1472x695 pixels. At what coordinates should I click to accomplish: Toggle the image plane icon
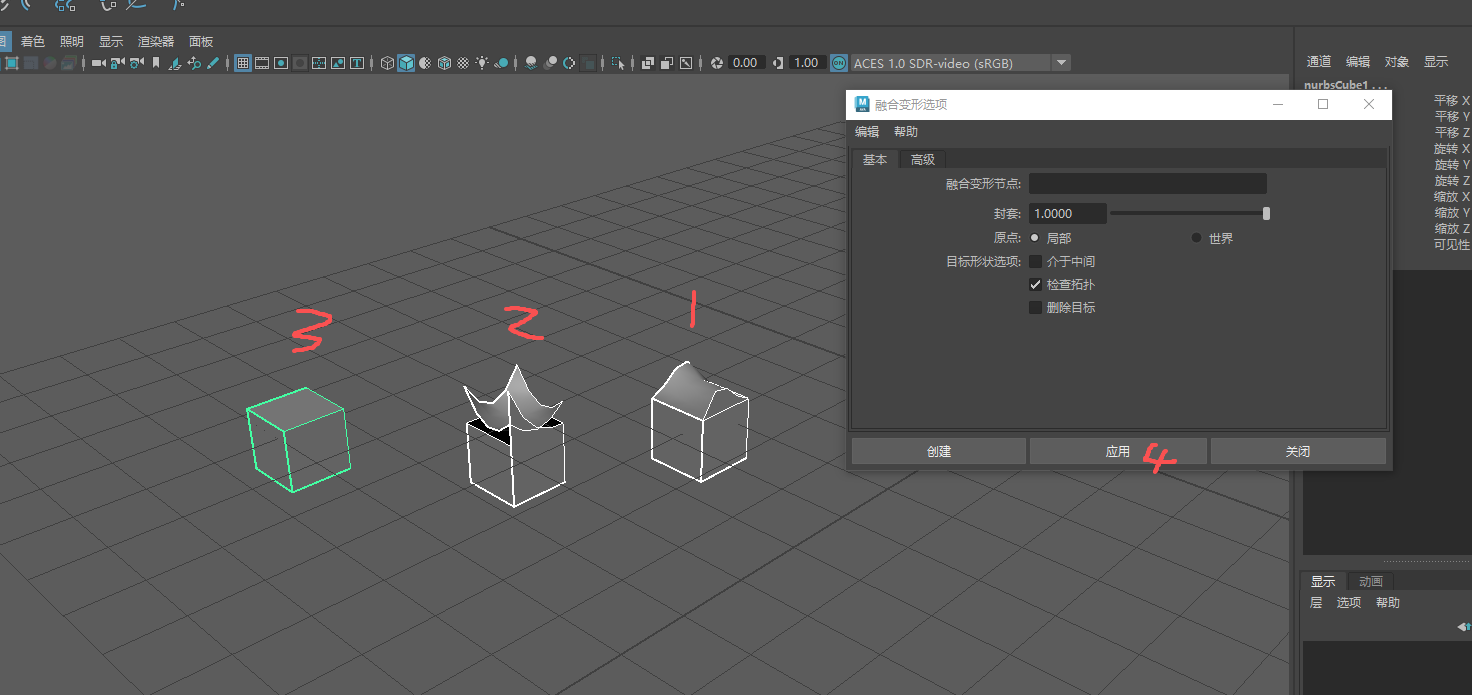click(x=174, y=63)
